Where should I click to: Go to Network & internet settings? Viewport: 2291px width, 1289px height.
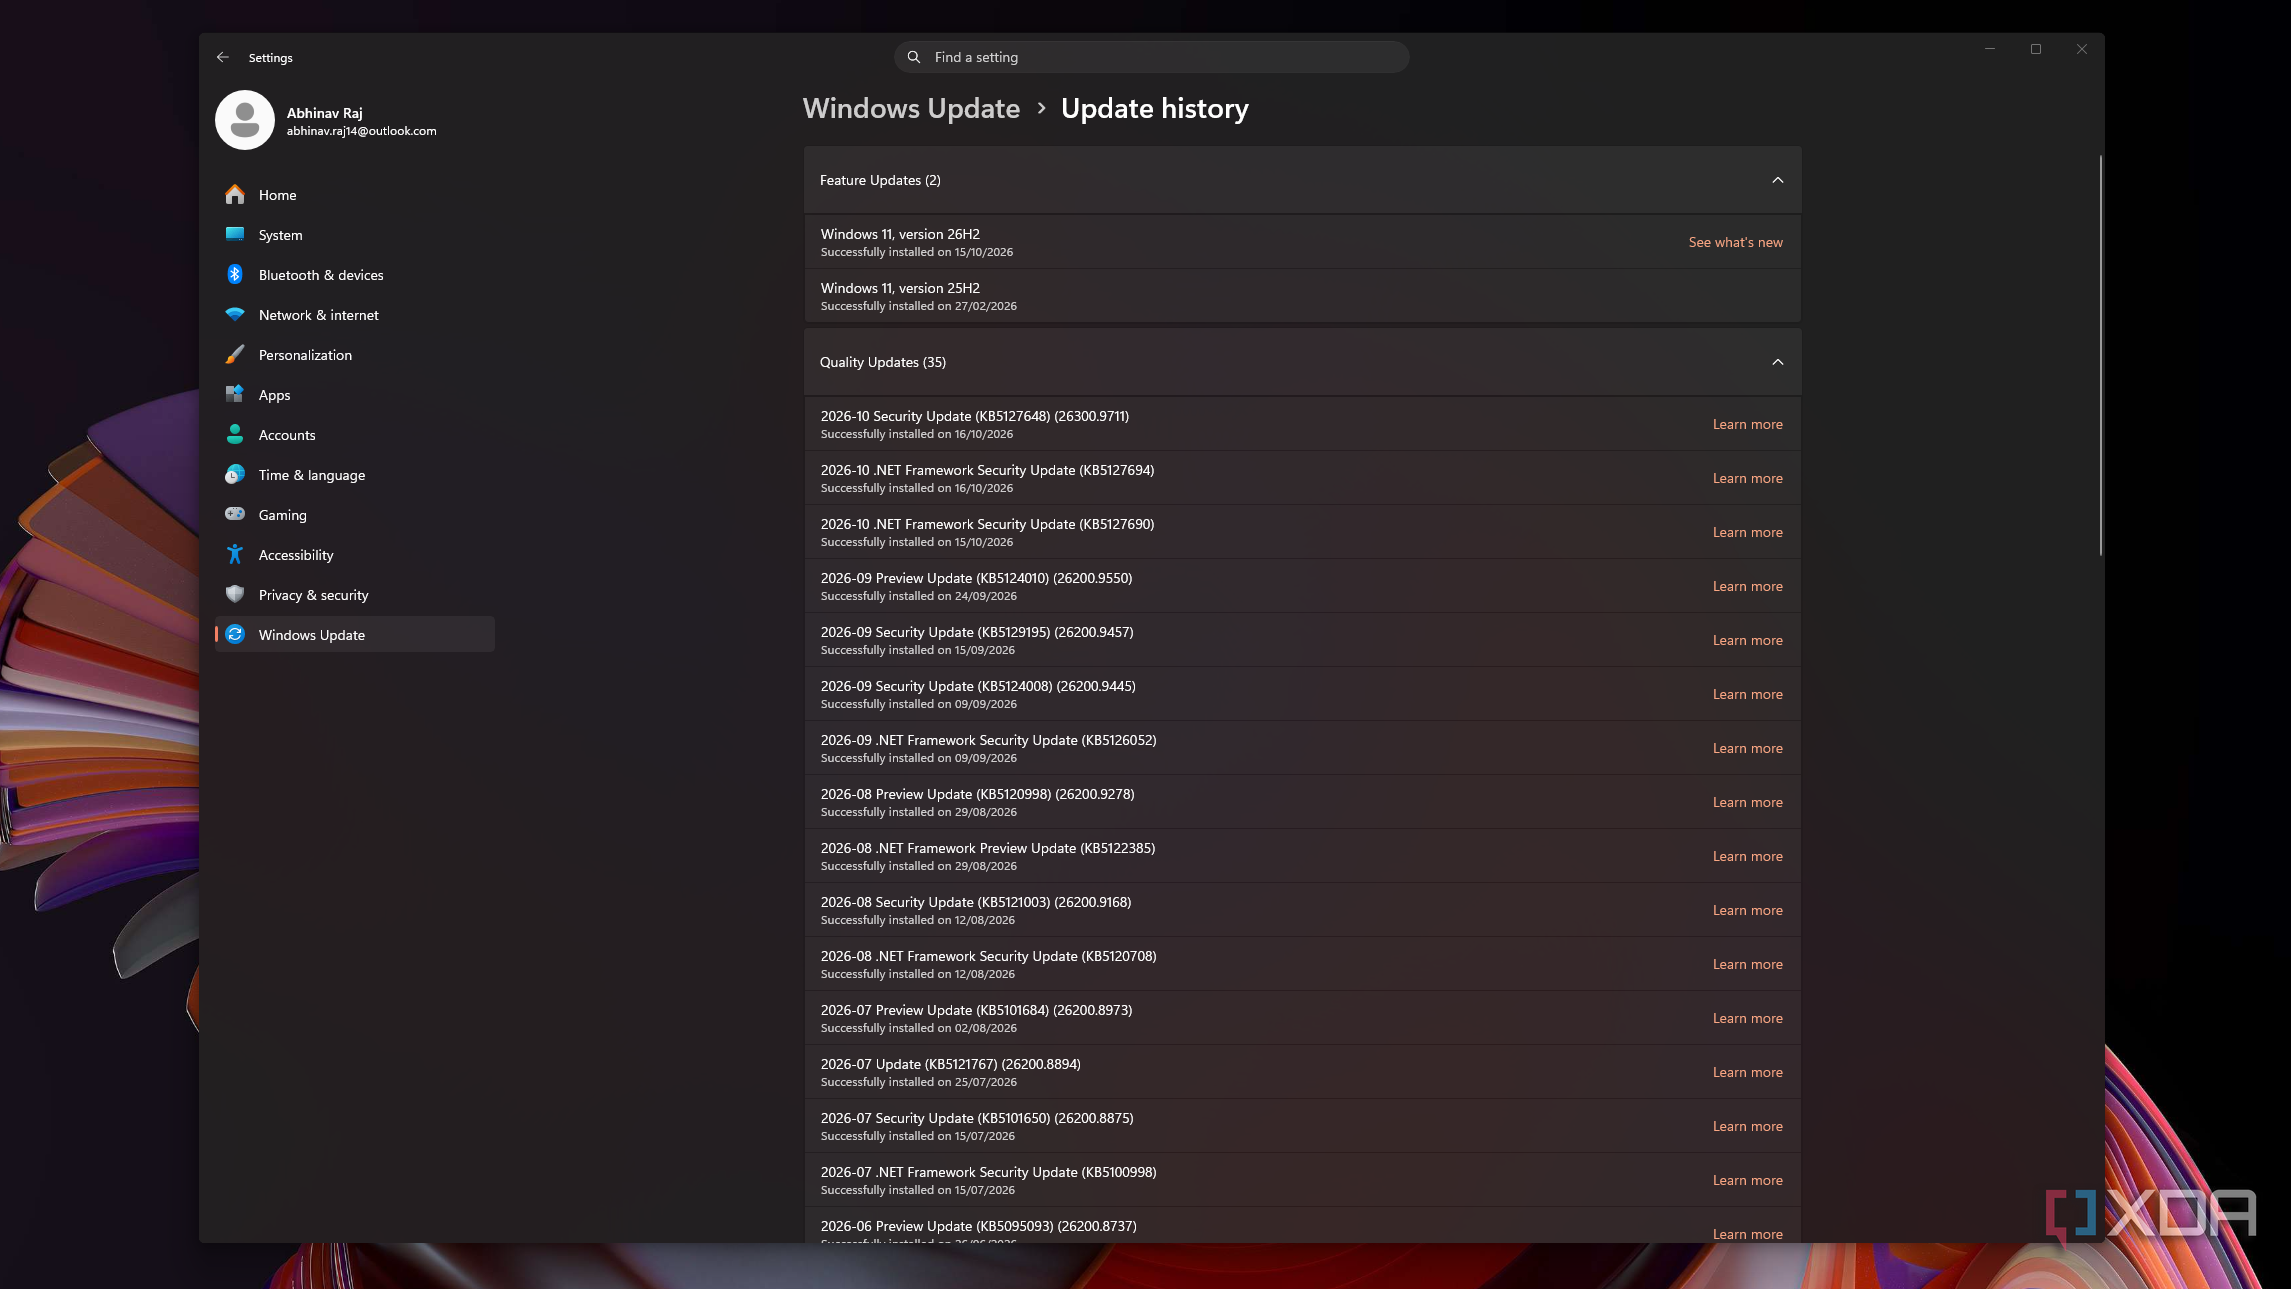point(355,315)
